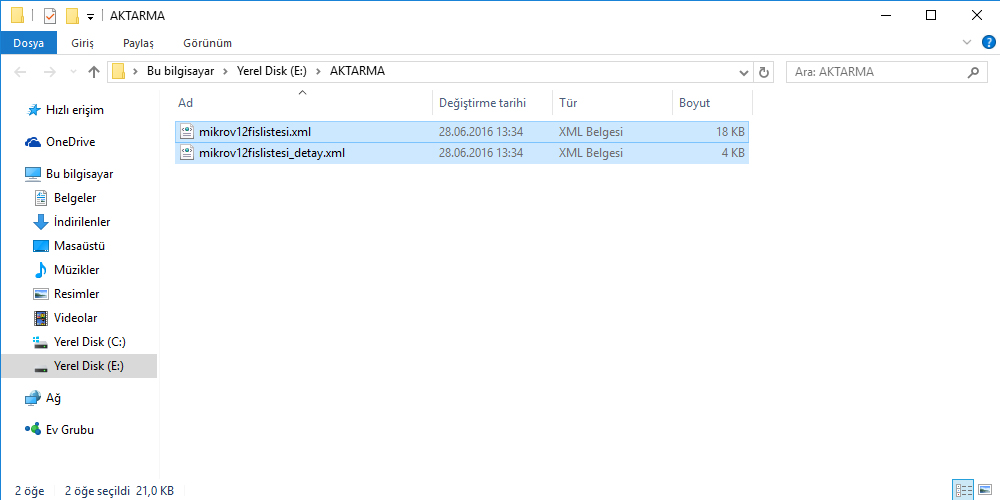Open the blue Help question mark icon

tap(988, 43)
